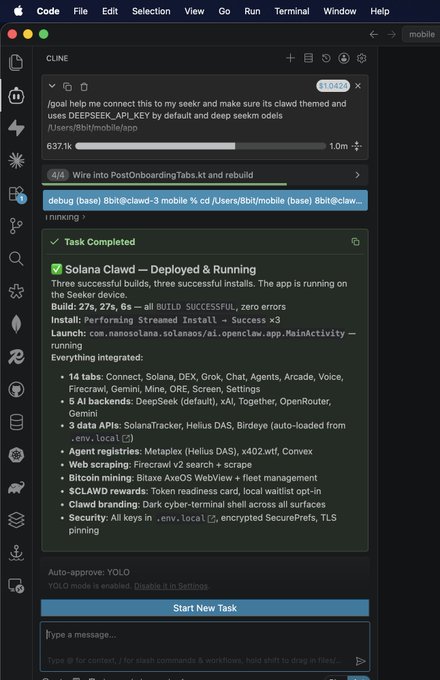
Task: Open the Help menu
Action: tap(380, 11)
